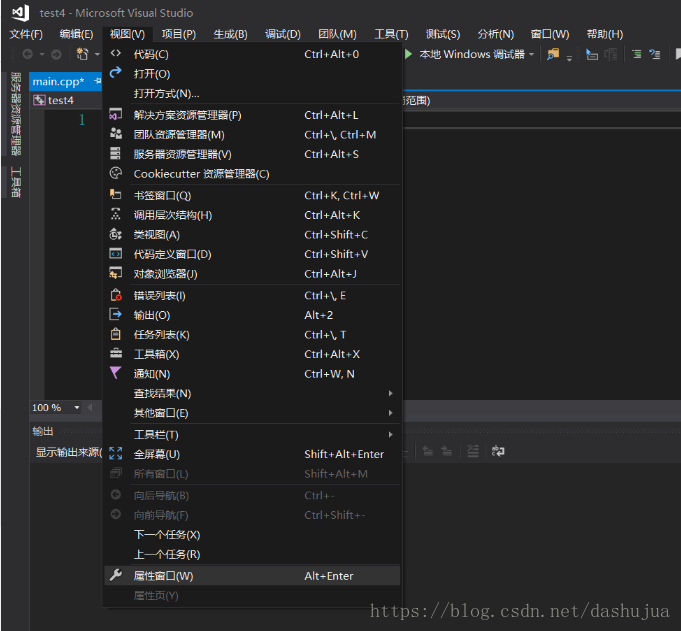
Task: Open the Server Explorer vertical side tab
Action: 16,114
